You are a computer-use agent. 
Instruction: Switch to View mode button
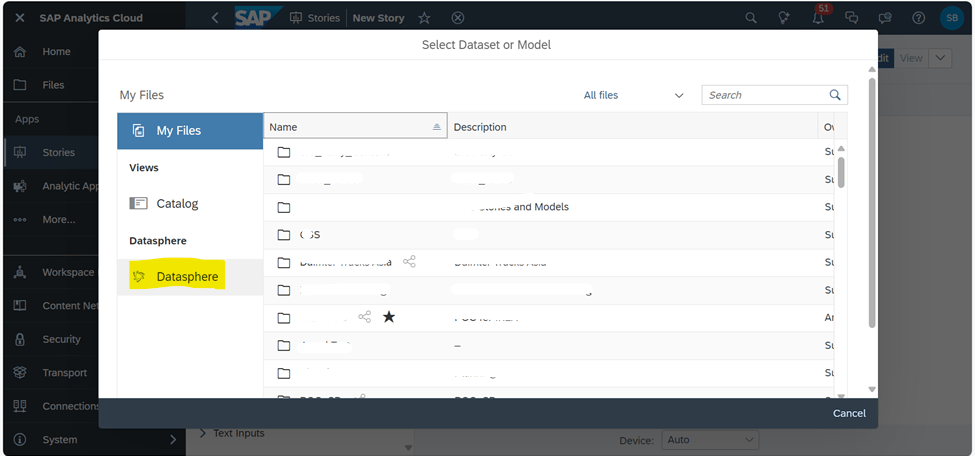(x=911, y=58)
